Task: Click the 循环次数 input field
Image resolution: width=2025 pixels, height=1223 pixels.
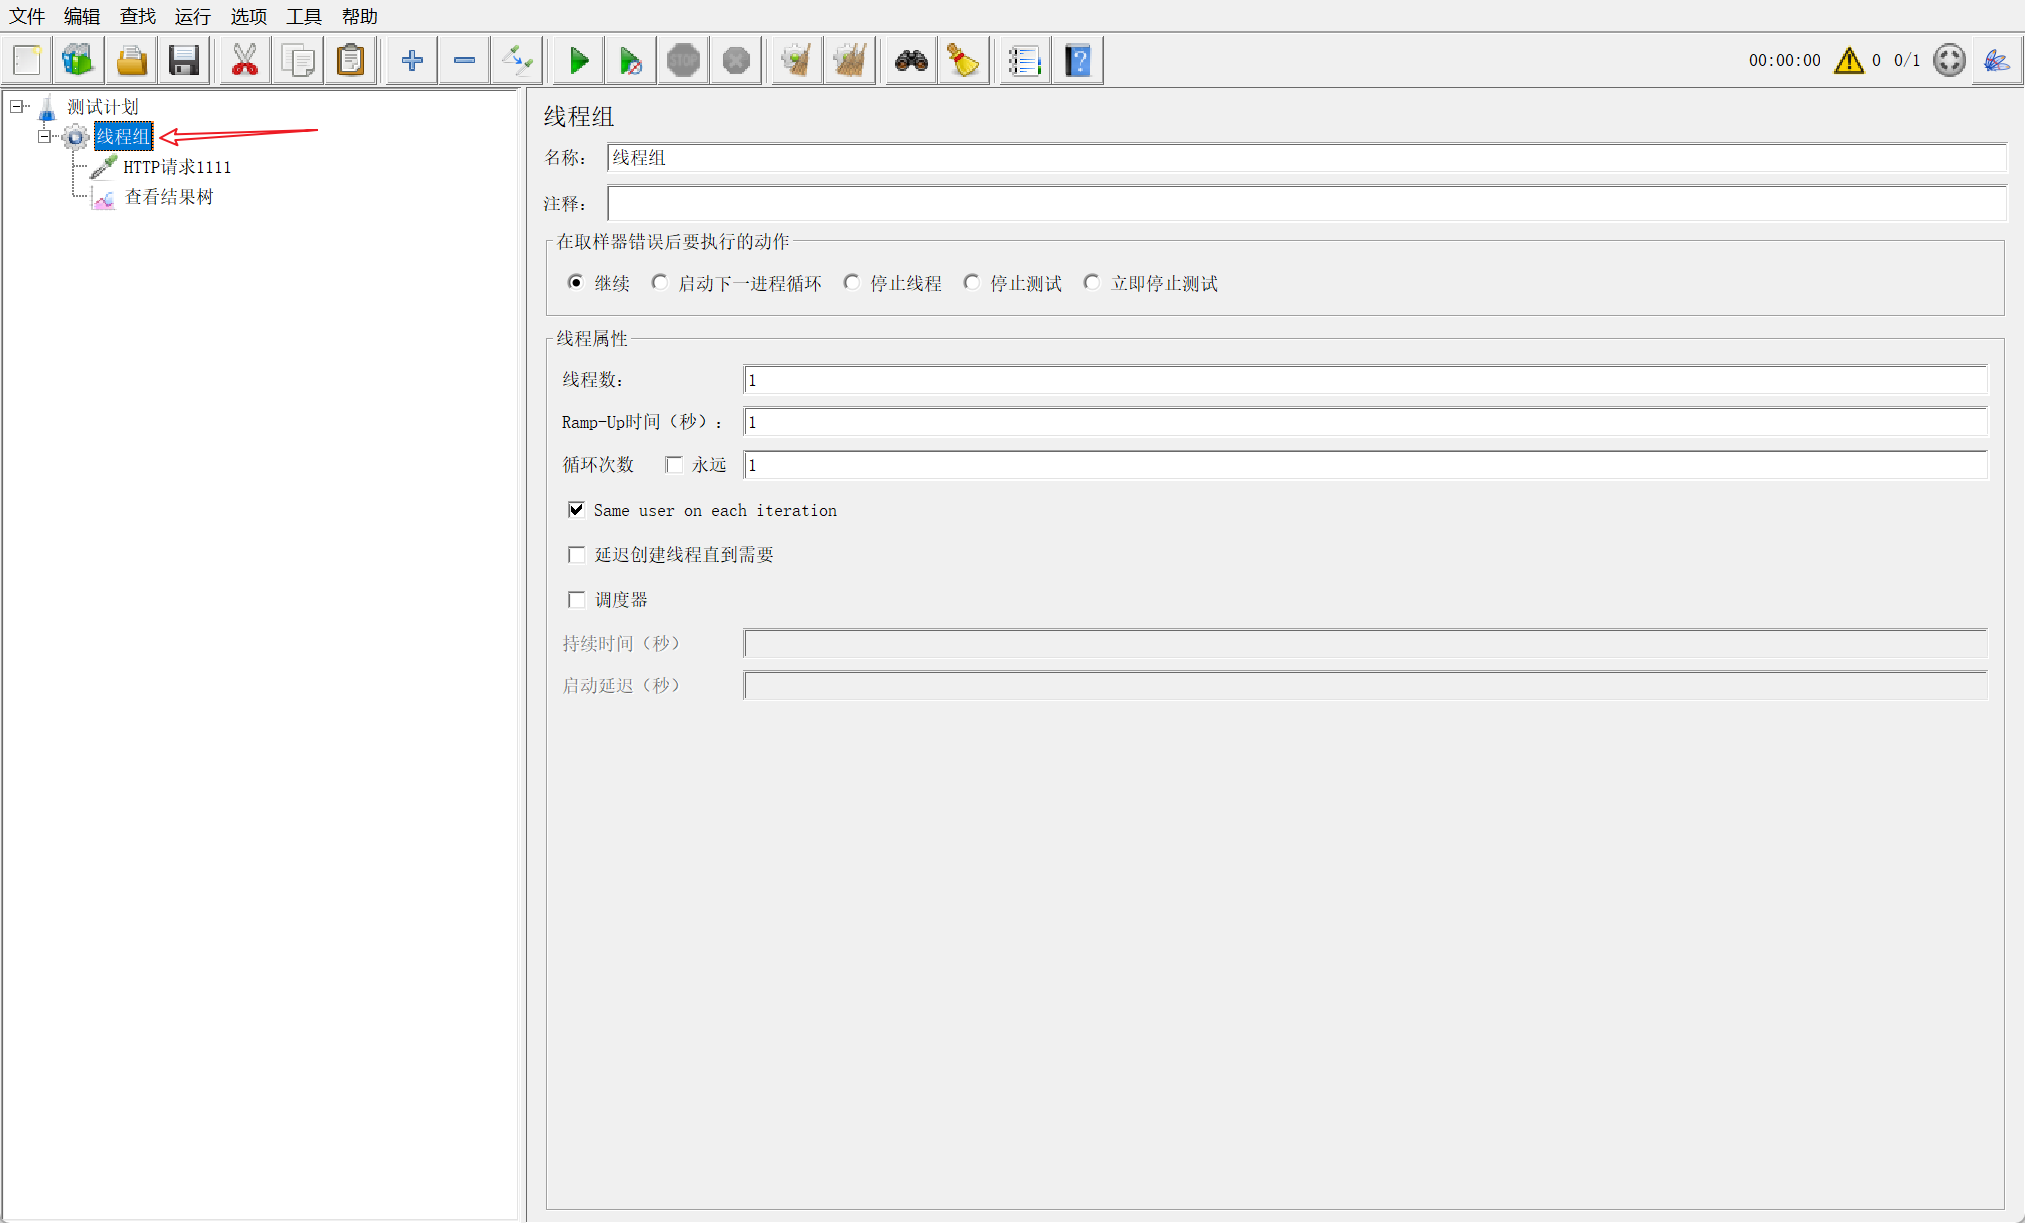Action: click(1365, 465)
